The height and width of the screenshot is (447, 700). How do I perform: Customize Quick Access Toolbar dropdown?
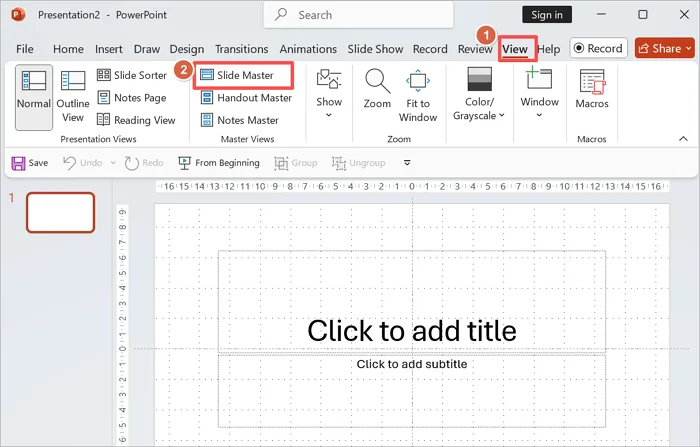407,163
